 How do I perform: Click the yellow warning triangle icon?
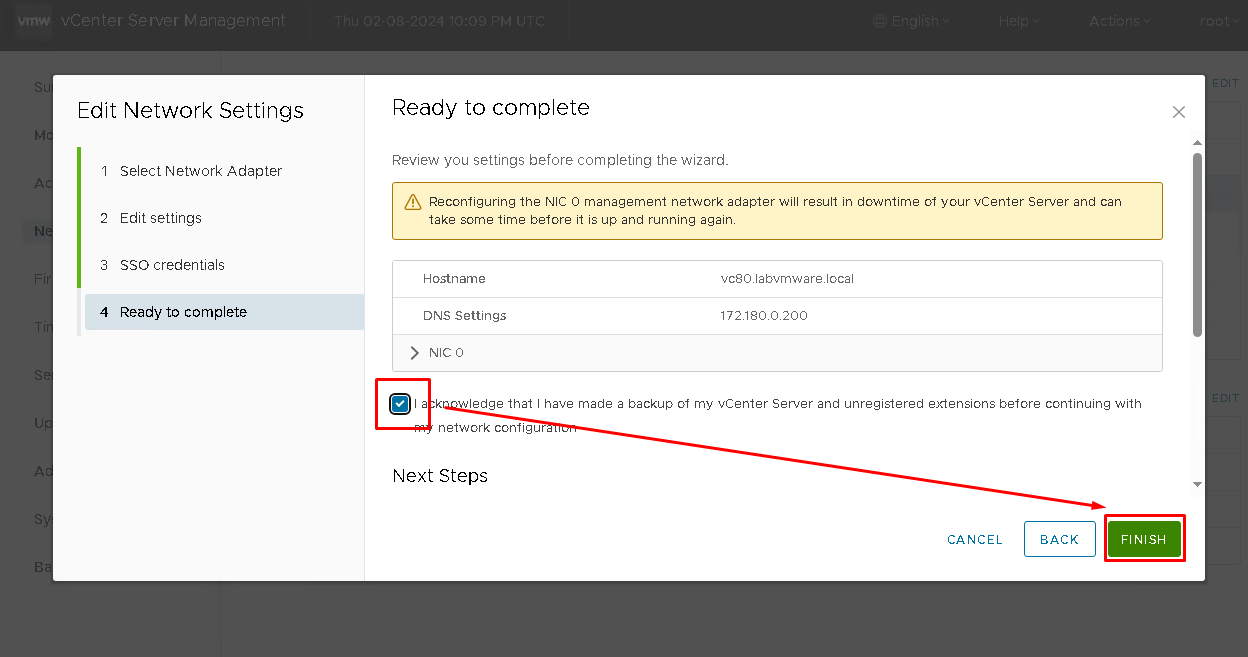413,202
